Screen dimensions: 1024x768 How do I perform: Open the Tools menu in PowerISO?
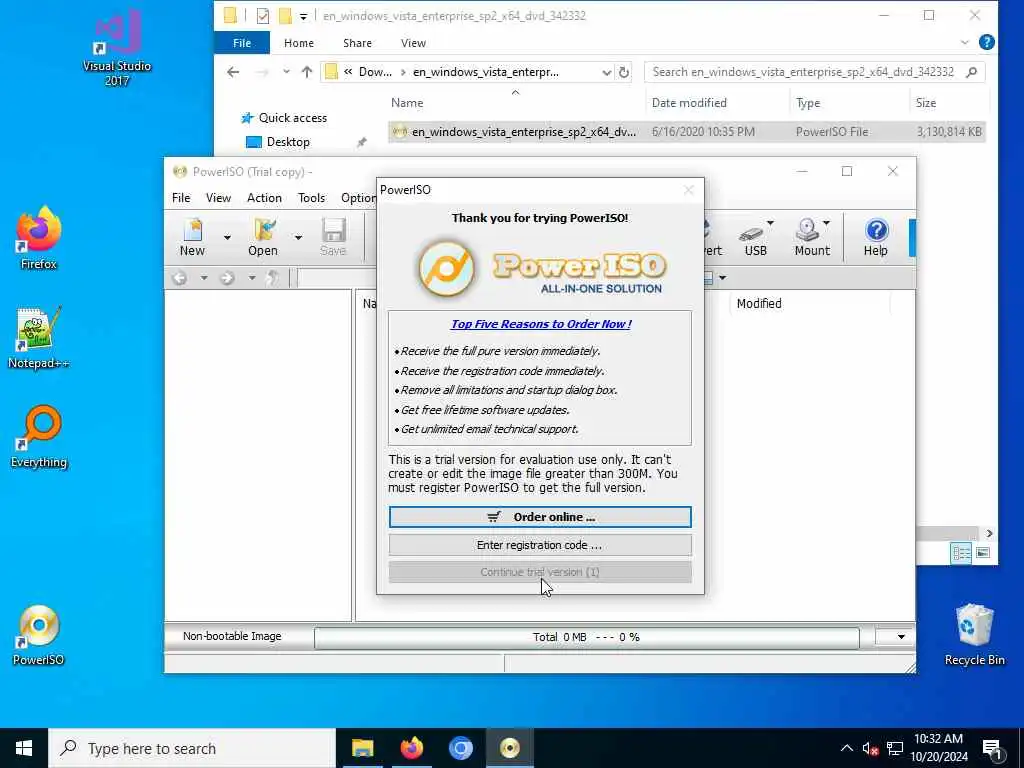tap(312, 198)
